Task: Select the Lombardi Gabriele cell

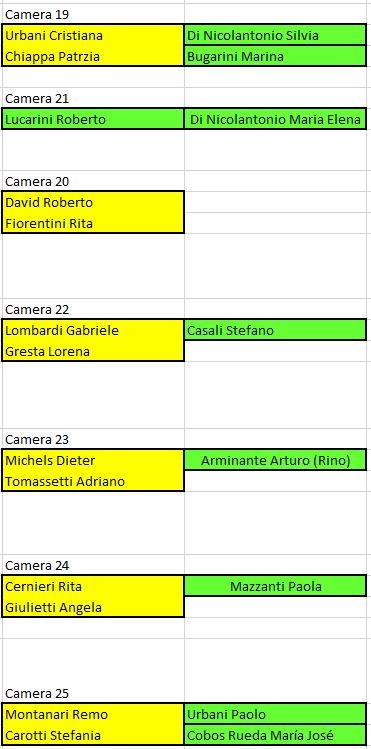Action: click(93, 330)
